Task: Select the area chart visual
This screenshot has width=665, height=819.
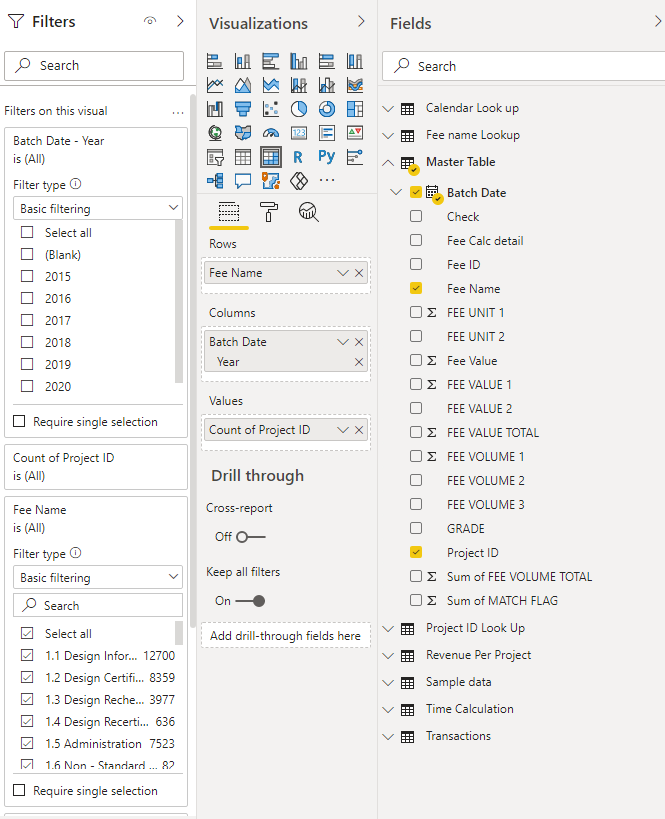Action: click(x=242, y=85)
